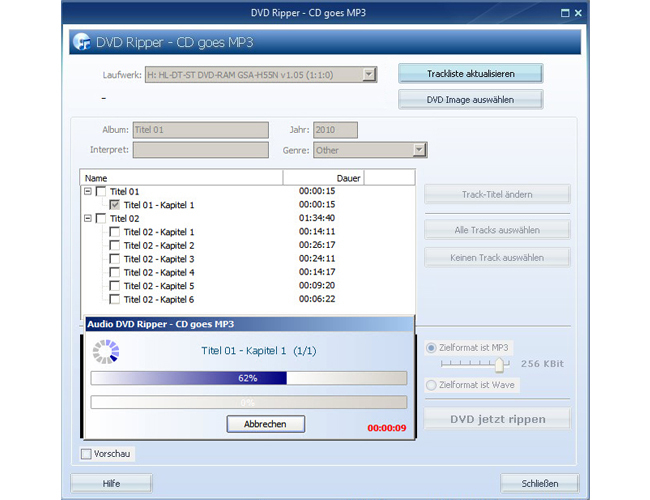Viewport: 650px width, 500px height.
Task: Click the 256 KBit bitrate slider handle
Action: (x=500, y=364)
